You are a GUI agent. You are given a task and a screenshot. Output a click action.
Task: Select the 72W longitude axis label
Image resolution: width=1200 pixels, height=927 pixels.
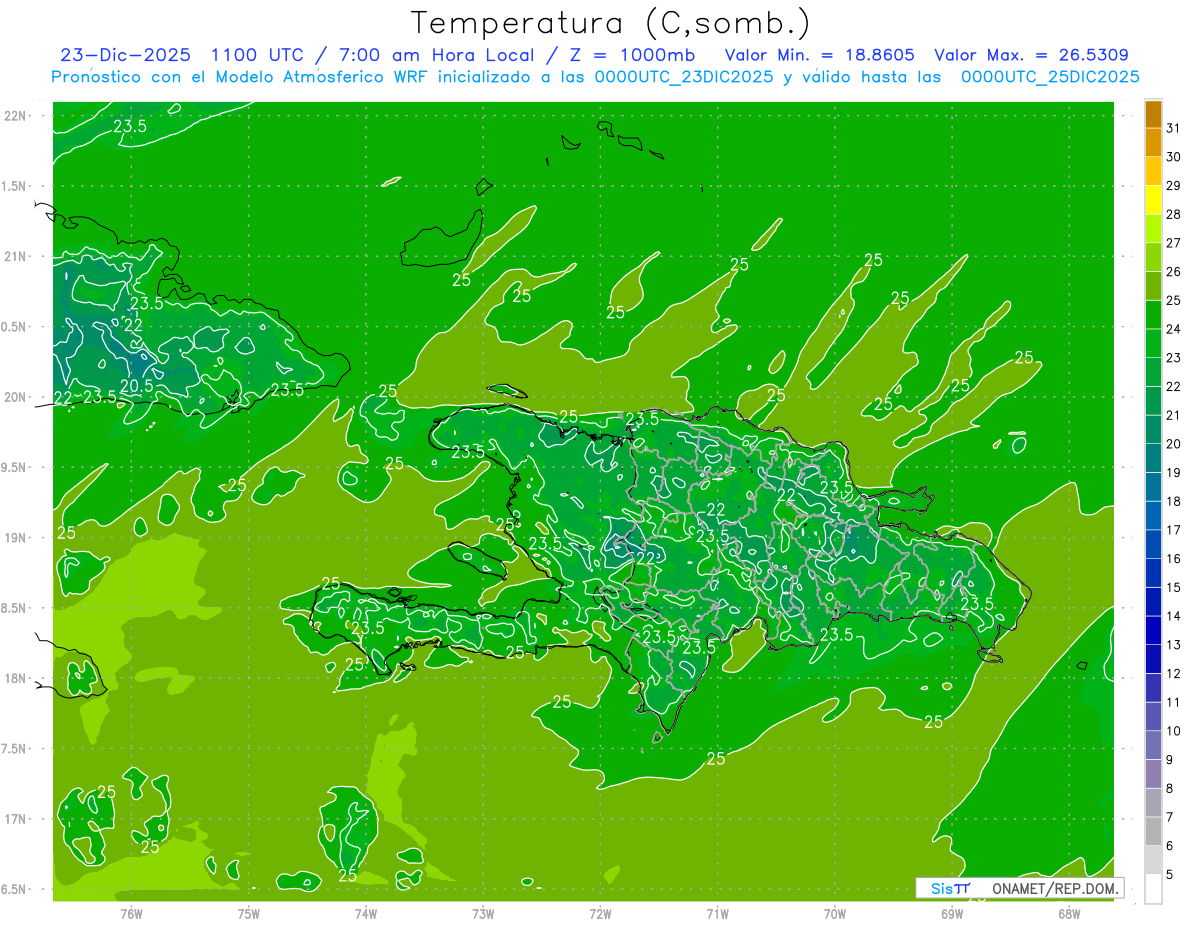[x=600, y=912]
